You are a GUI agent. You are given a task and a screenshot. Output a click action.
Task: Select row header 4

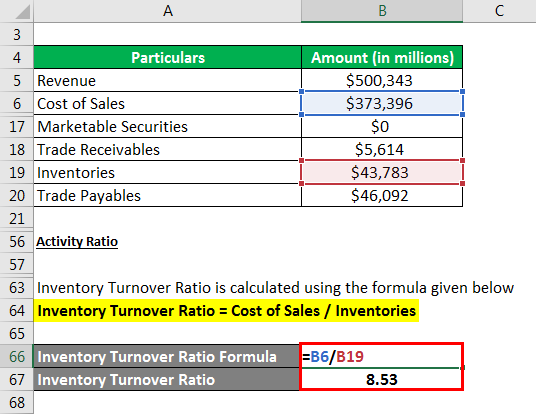[17, 57]
